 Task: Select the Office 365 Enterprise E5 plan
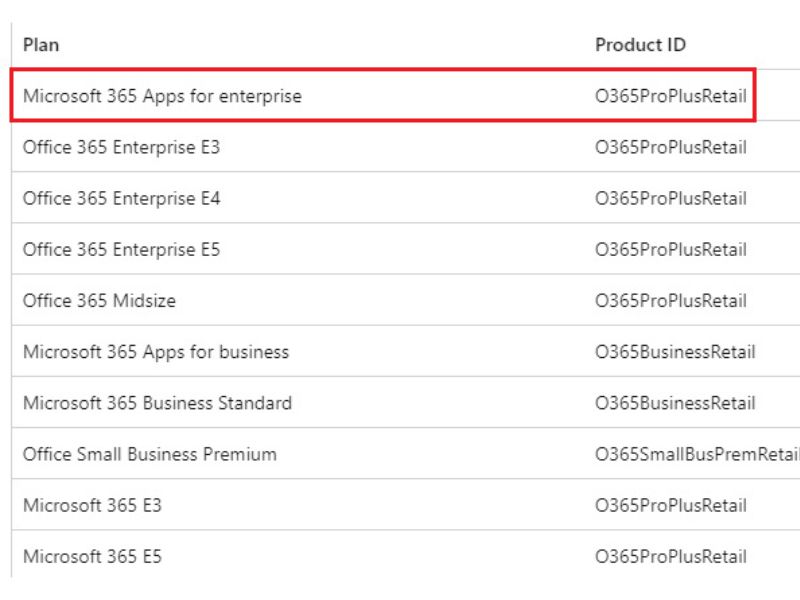coord(121,249)
